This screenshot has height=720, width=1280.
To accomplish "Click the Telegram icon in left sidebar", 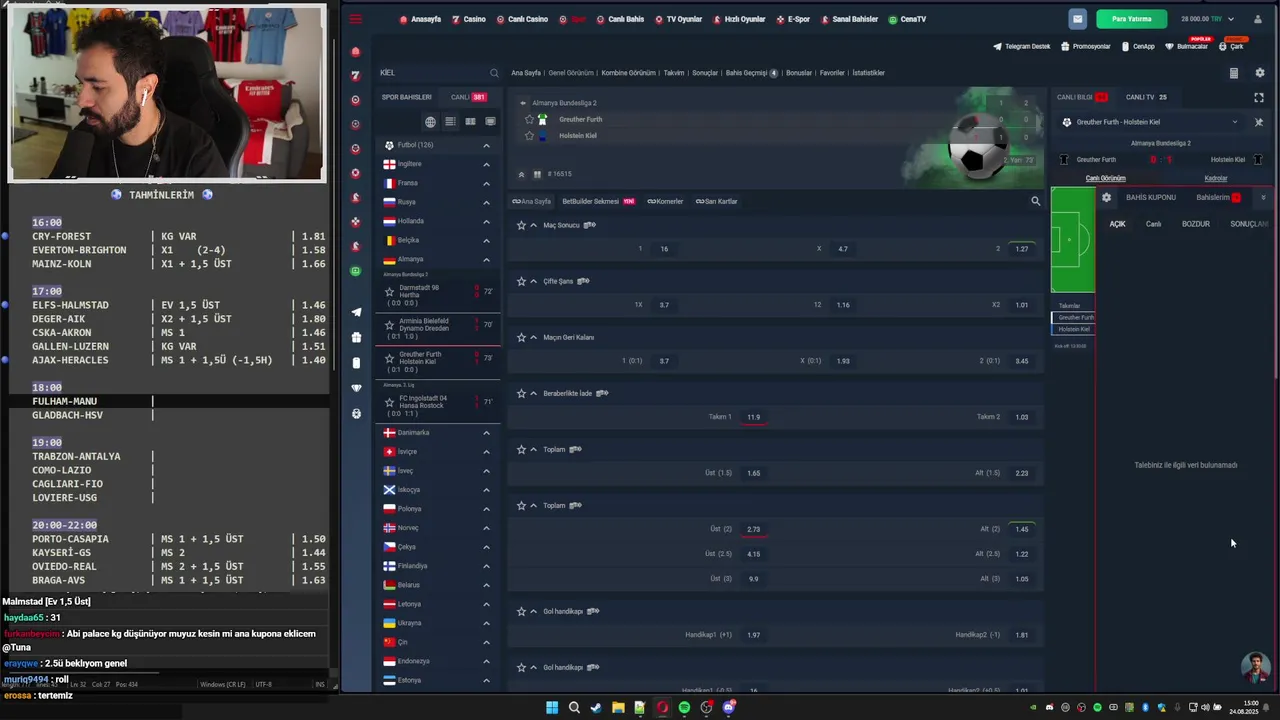I will (x=356, y=312).
